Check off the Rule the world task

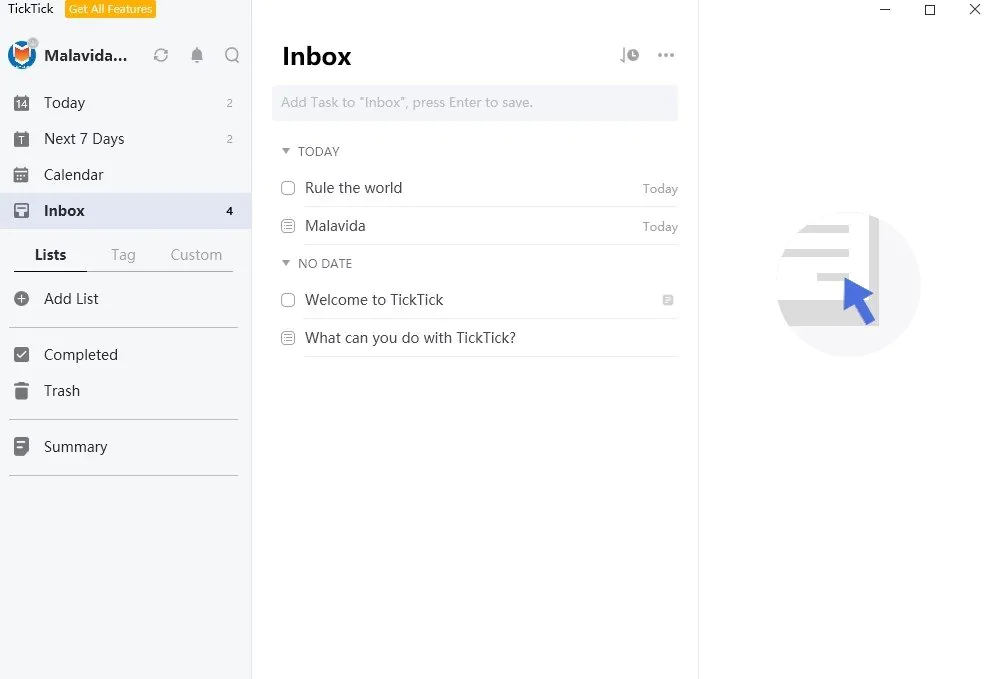288,188
